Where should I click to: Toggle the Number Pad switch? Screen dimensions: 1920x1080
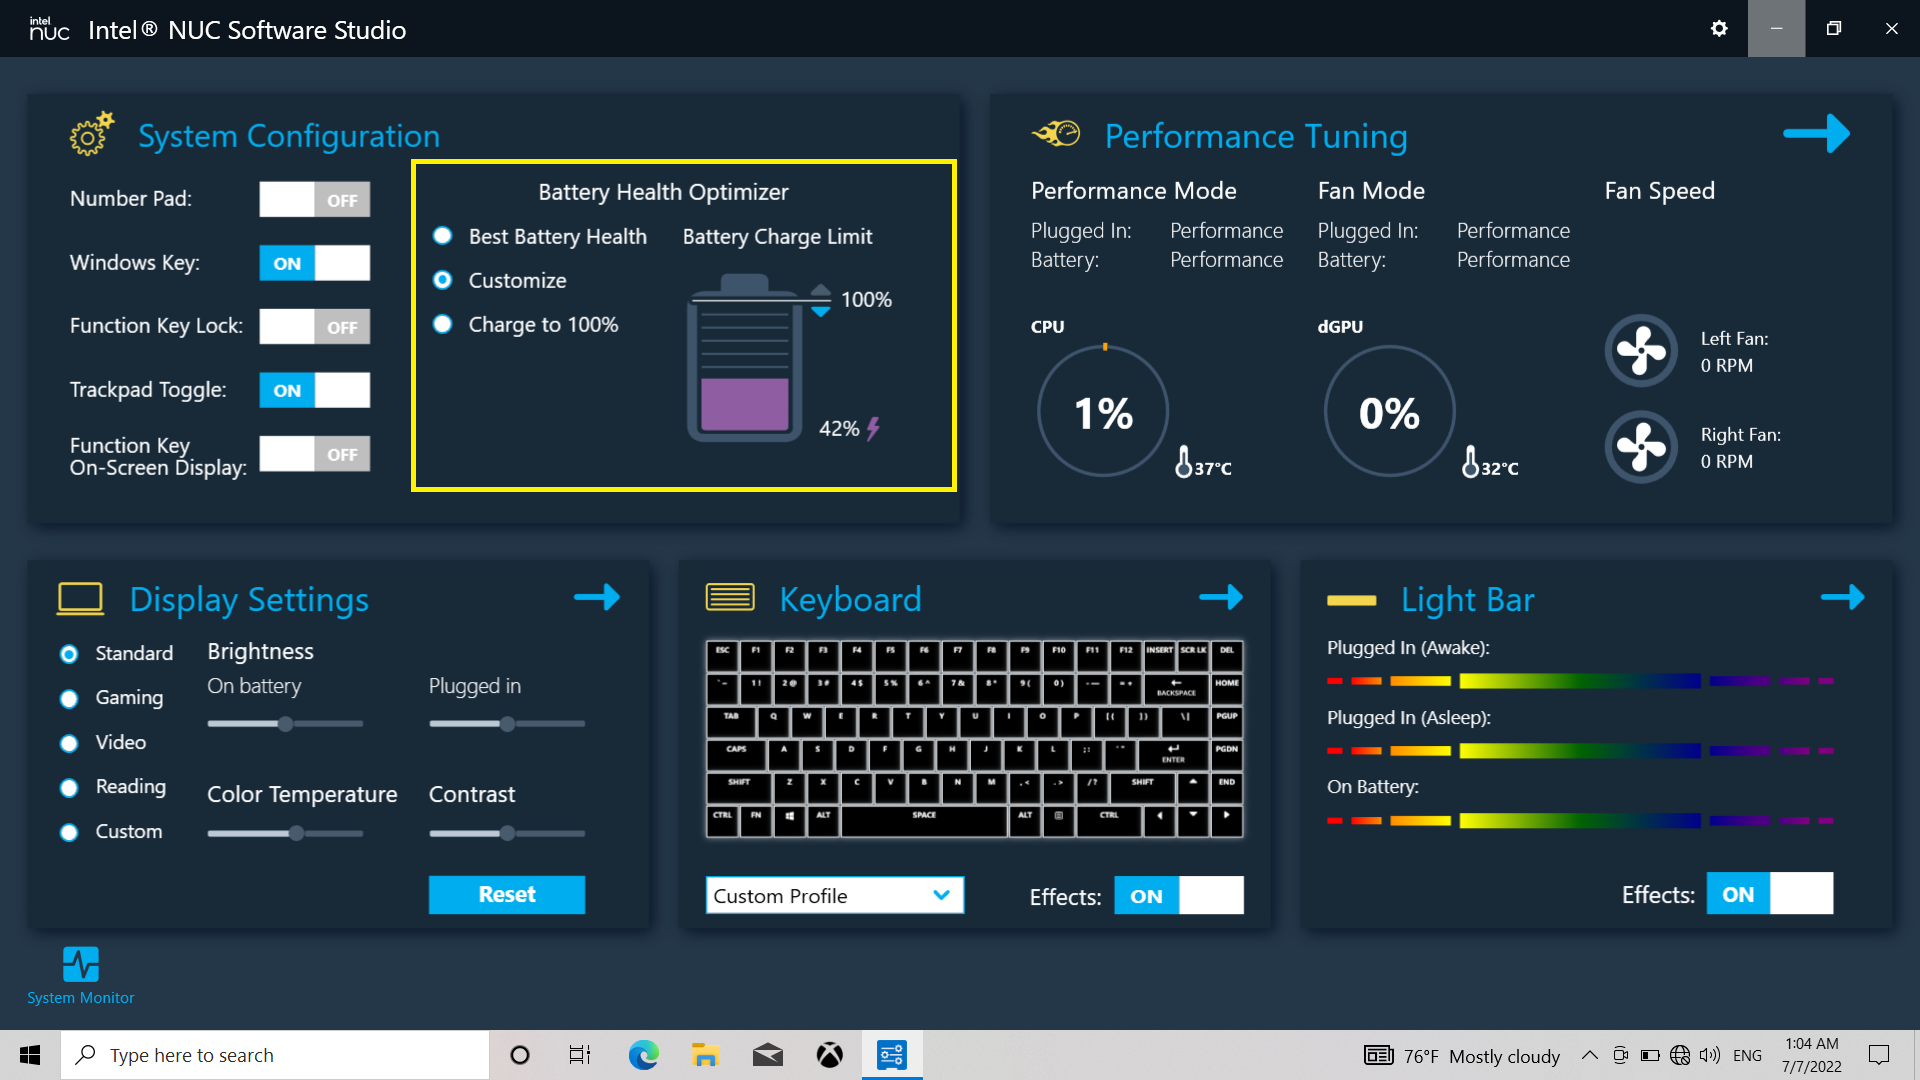315,199
